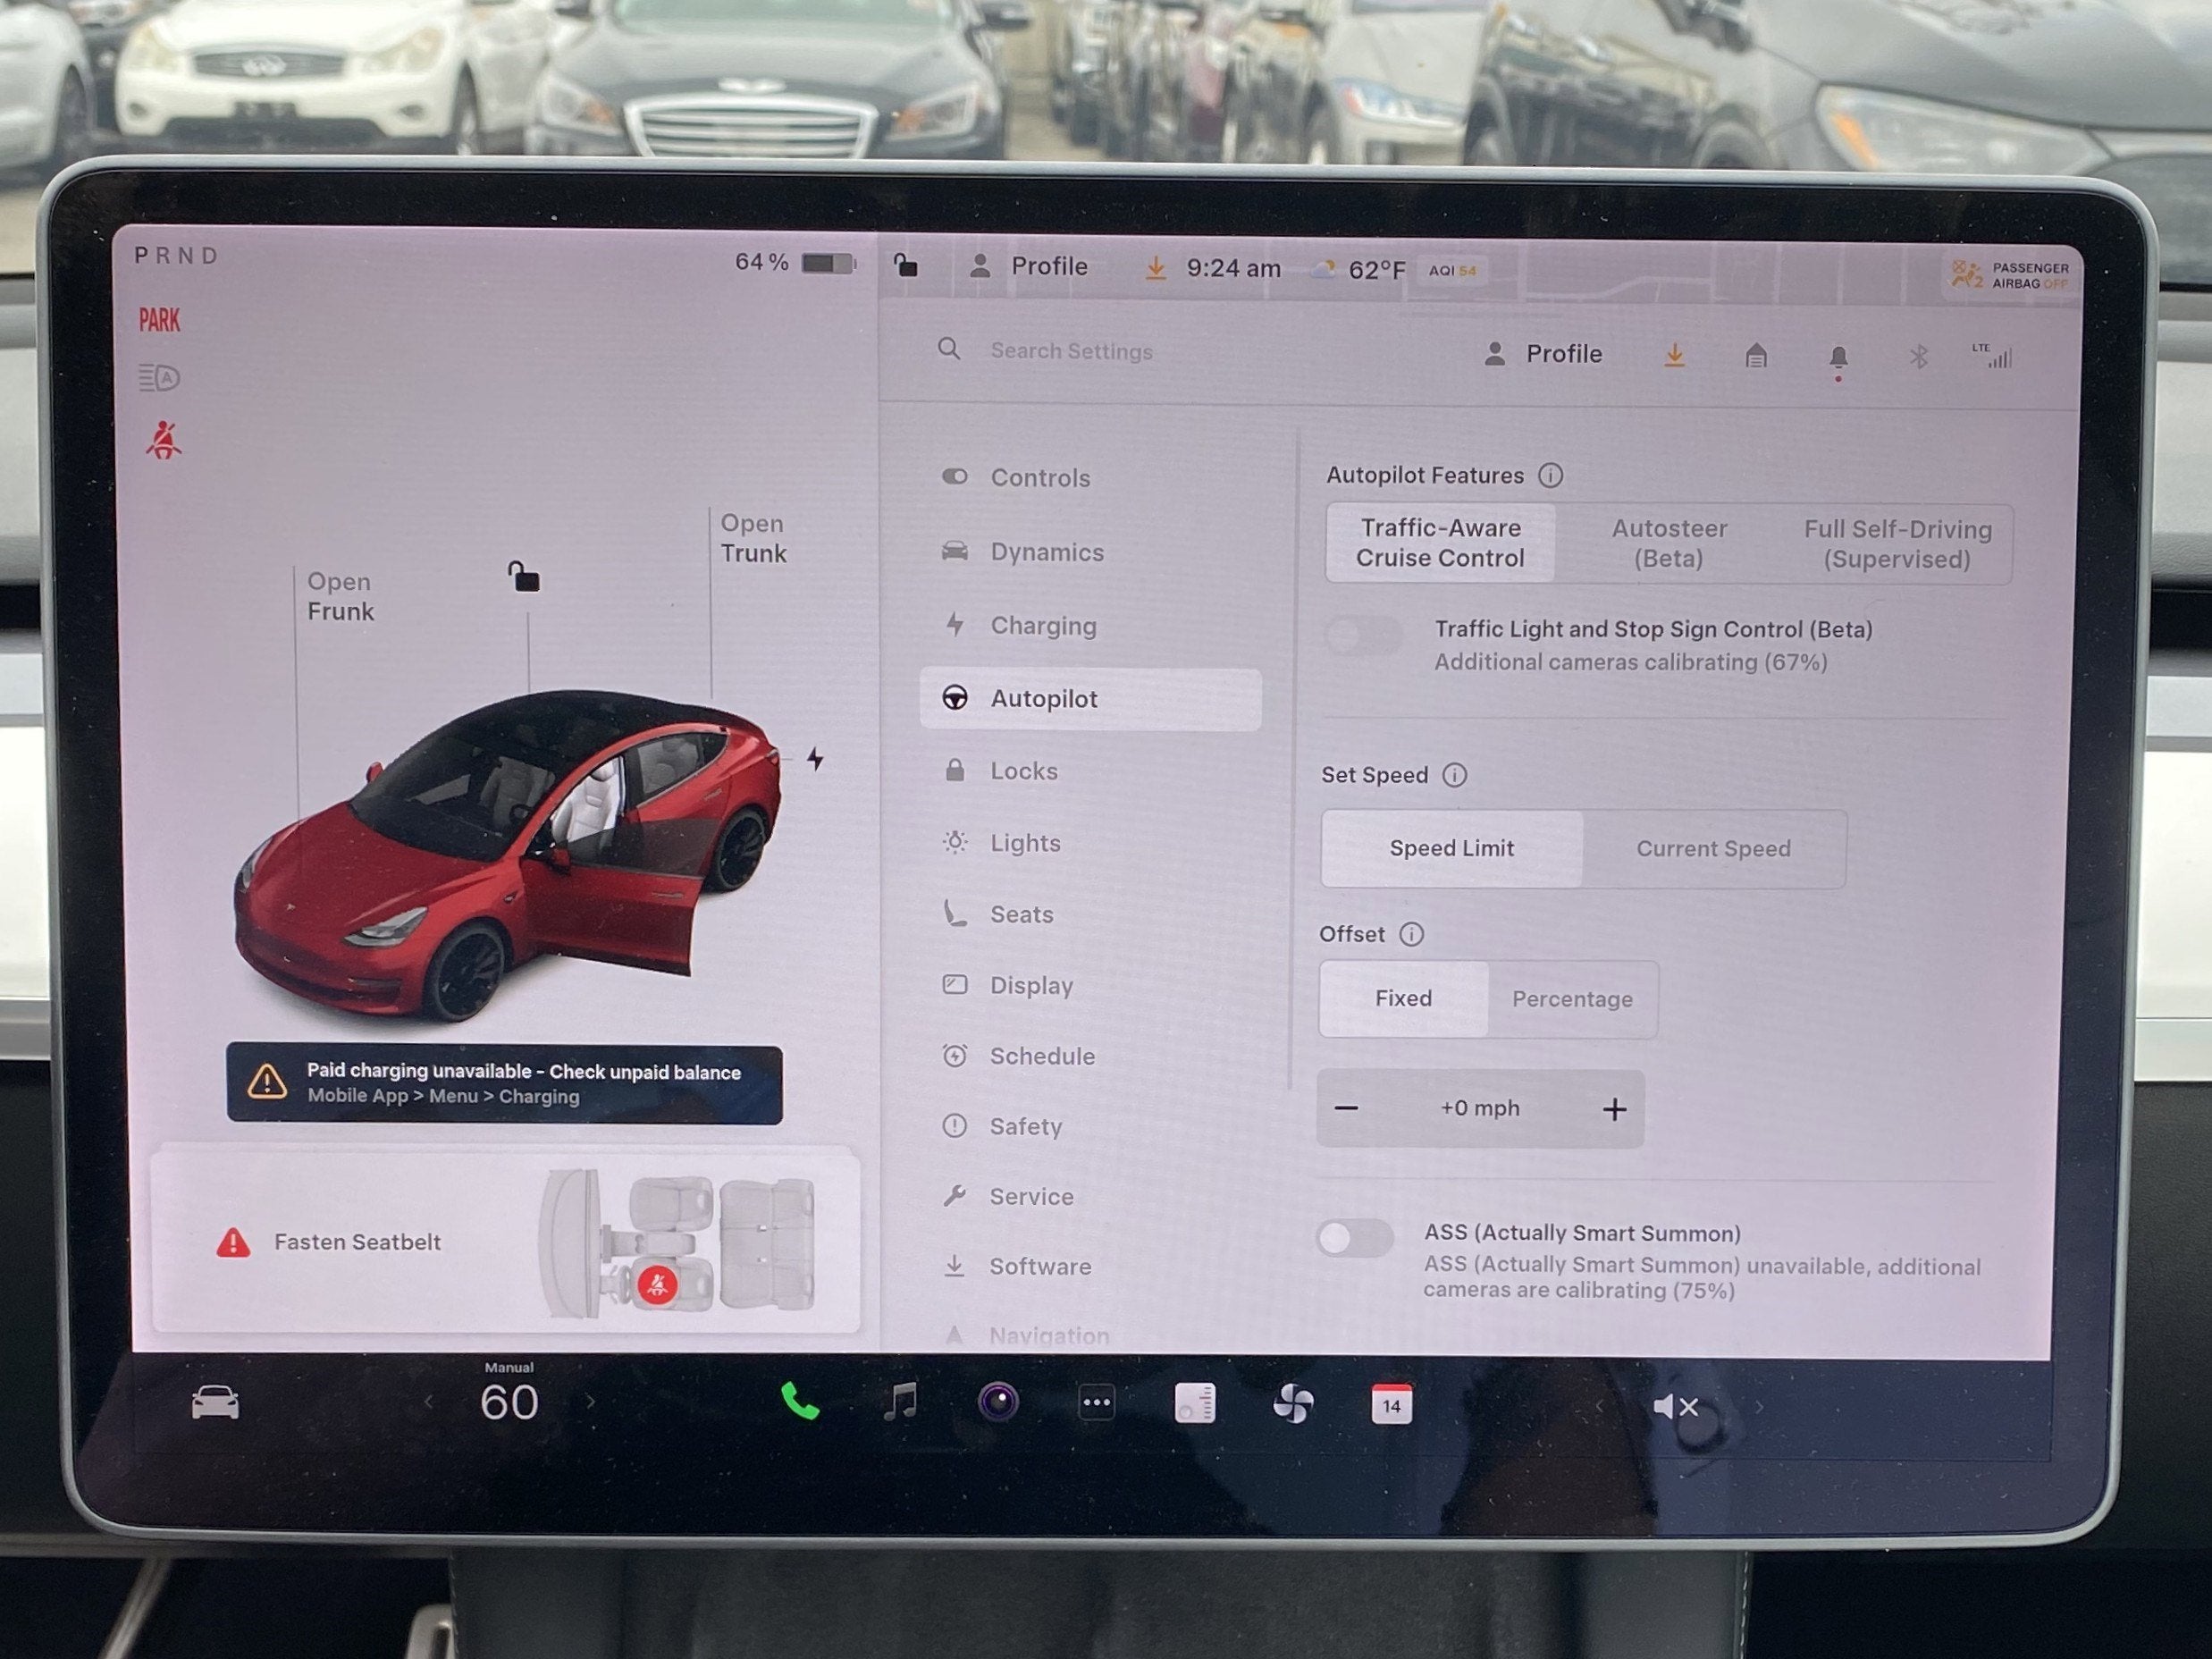Select Autosteer (Beta) option
The image size is (2212, 1659).
[x=1669, y=544]
